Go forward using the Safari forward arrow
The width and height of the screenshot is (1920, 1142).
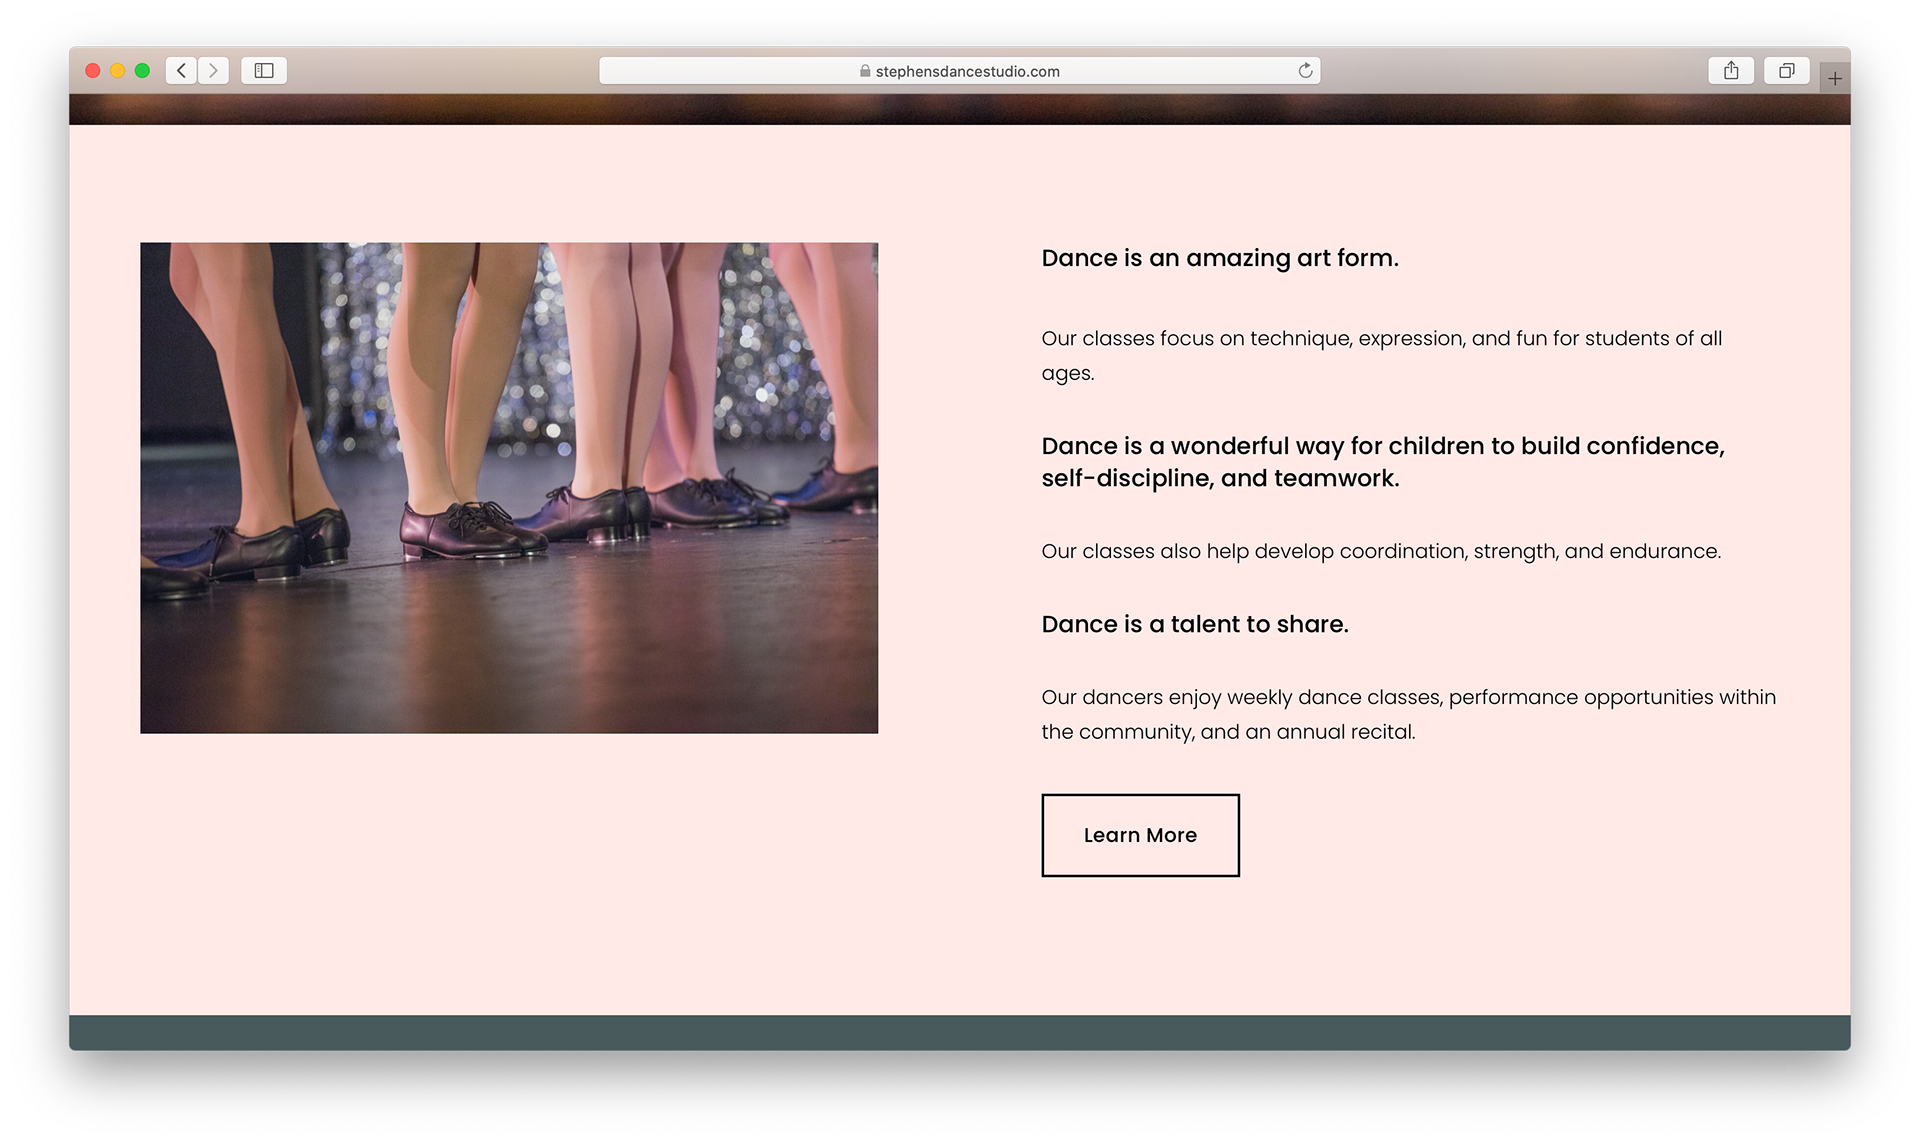[x=213, y=70]
